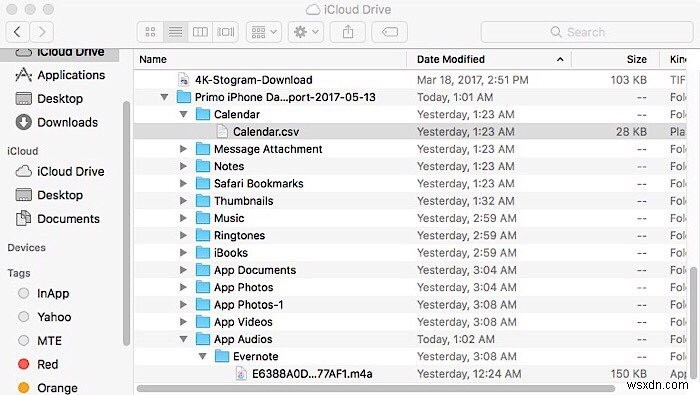700x395 pixels.
Task: Sort by Size column header
Action: tap(637, 59)
